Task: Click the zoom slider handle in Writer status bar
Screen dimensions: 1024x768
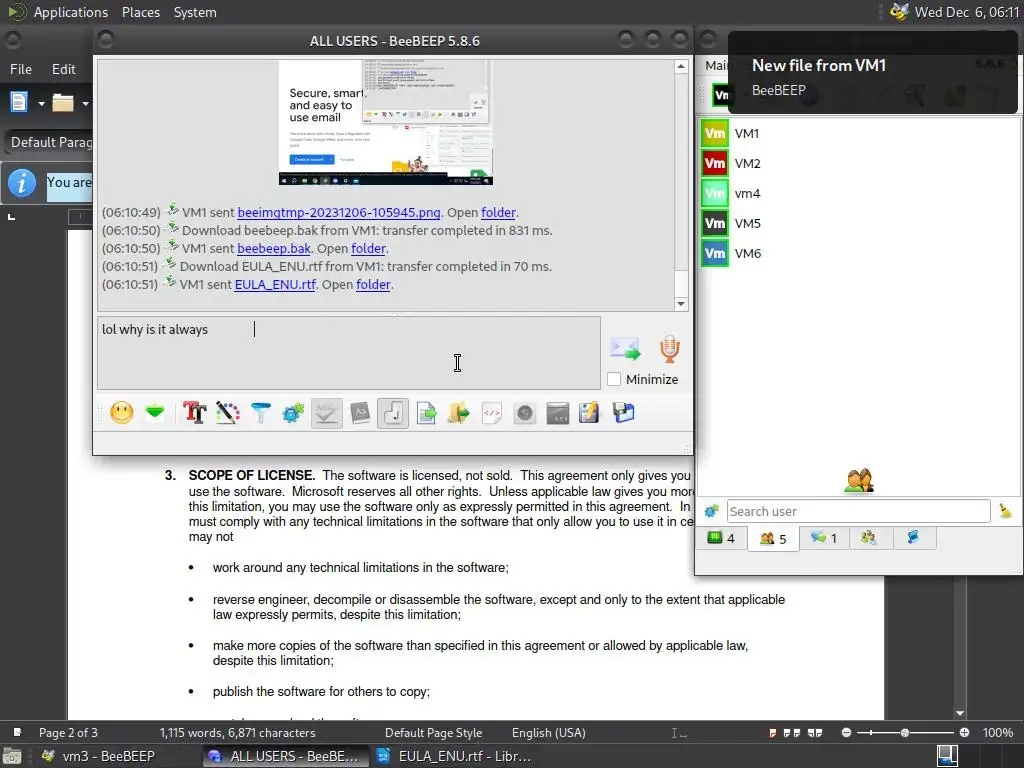Action: pos(904,733)
